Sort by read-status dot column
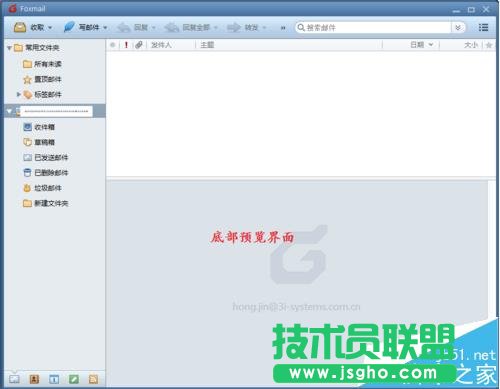 113,45
